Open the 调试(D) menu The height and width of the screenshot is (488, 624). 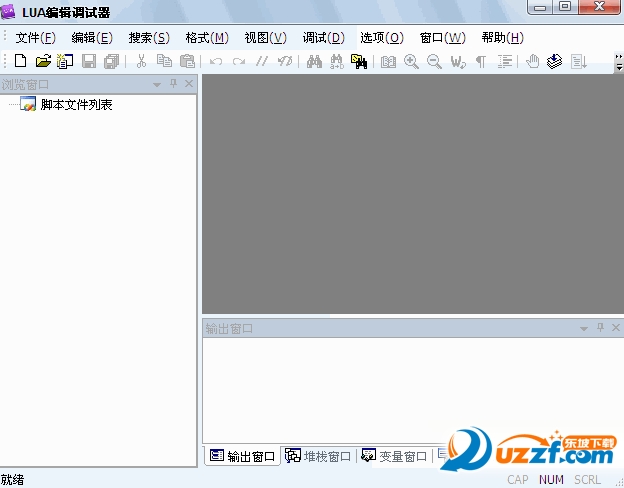pyautogui.click(x=324, y=38)
